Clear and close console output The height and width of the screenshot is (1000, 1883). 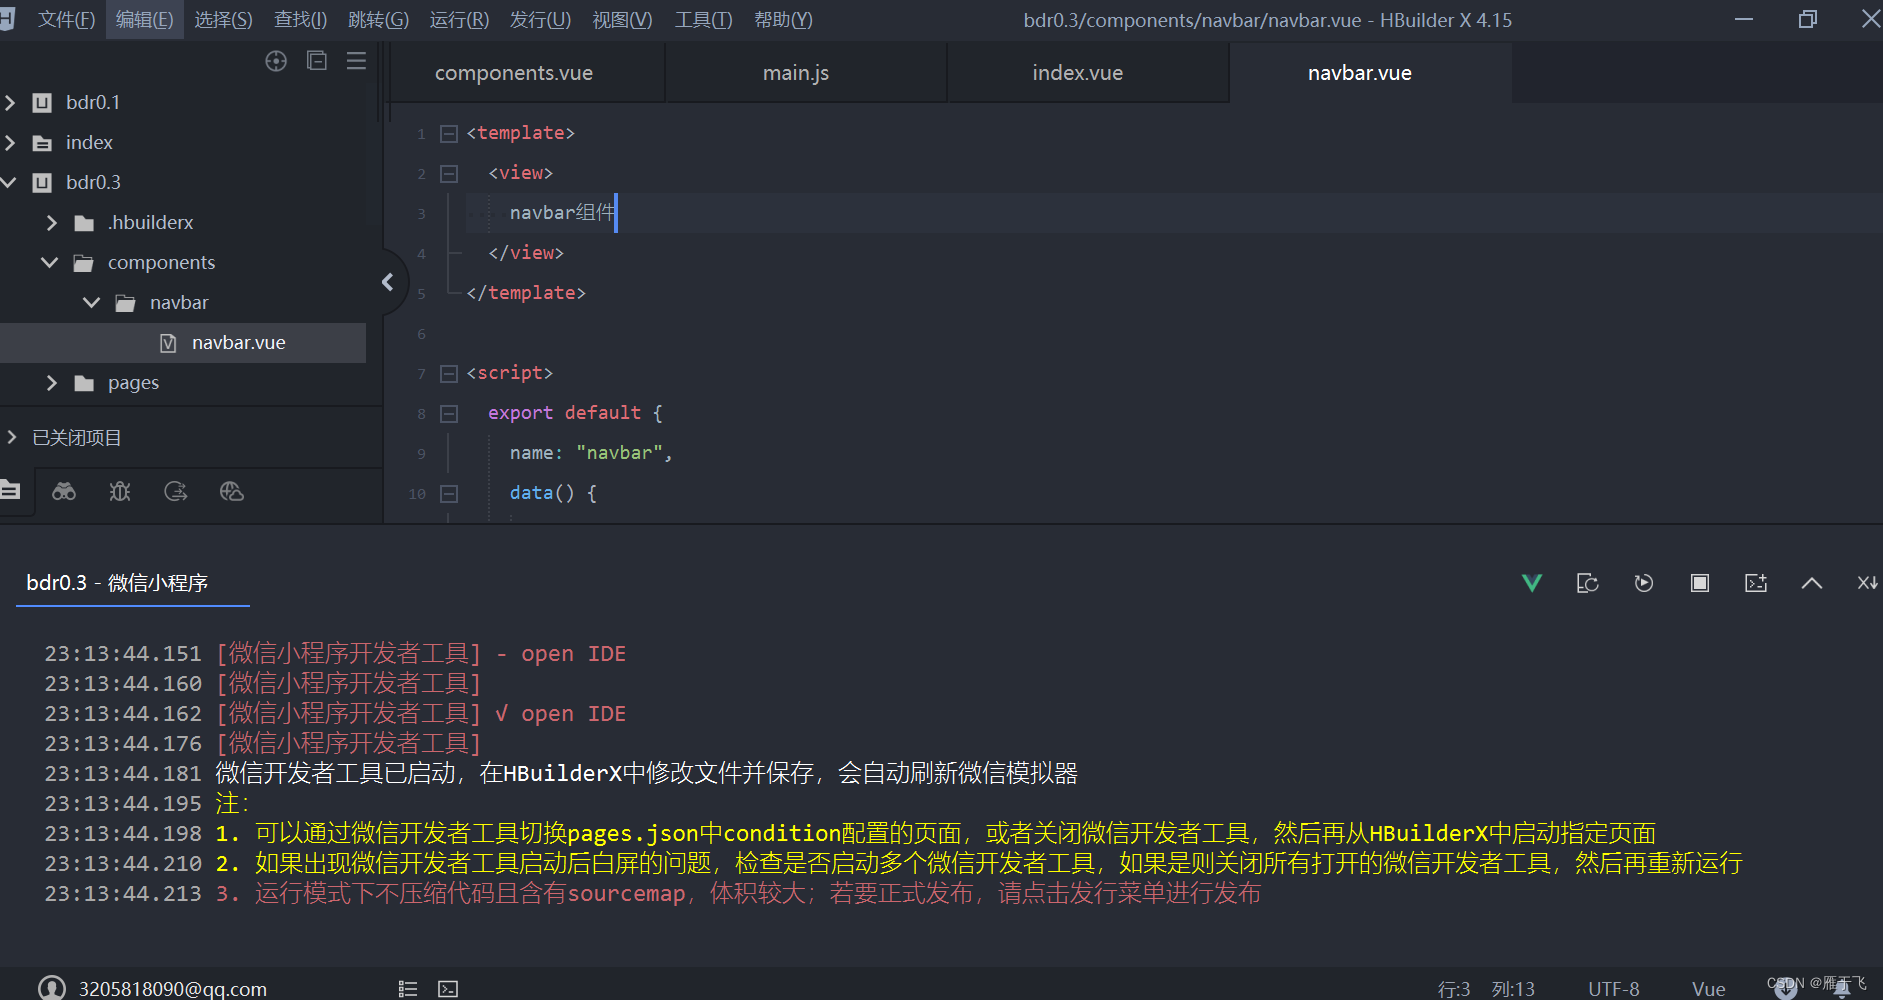(x=1867, y=583)
